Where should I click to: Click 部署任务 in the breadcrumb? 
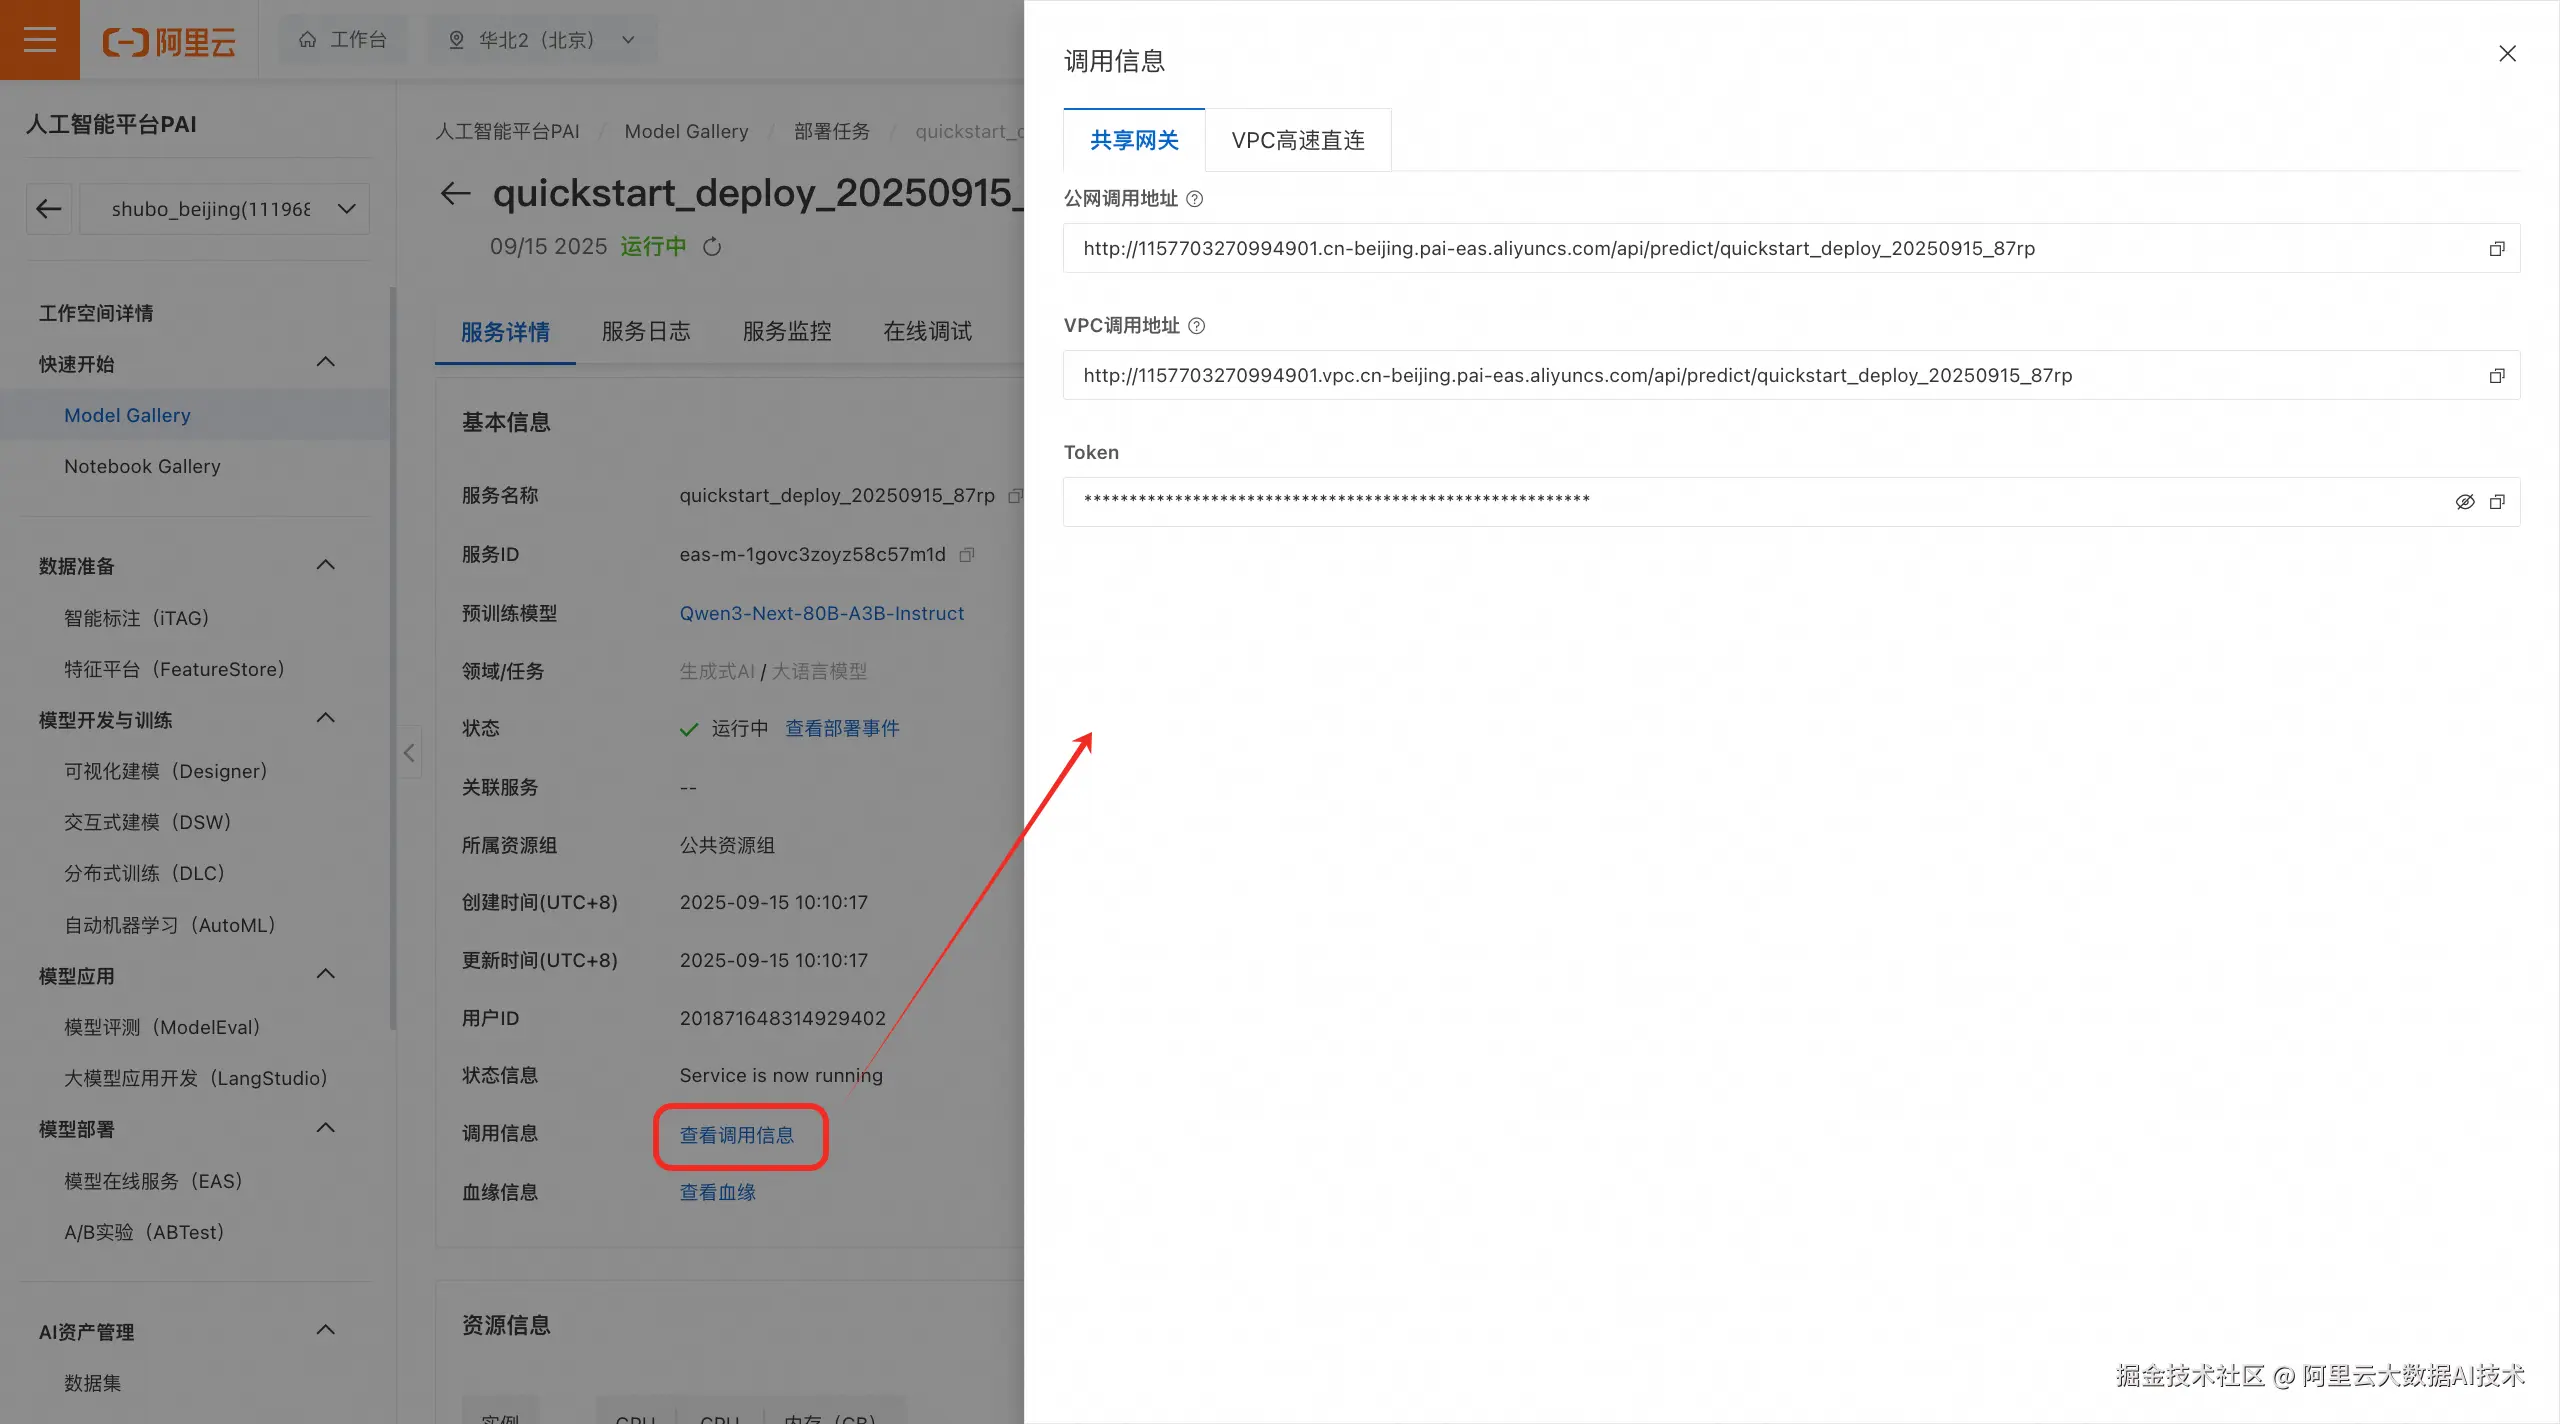click(832, 131)
